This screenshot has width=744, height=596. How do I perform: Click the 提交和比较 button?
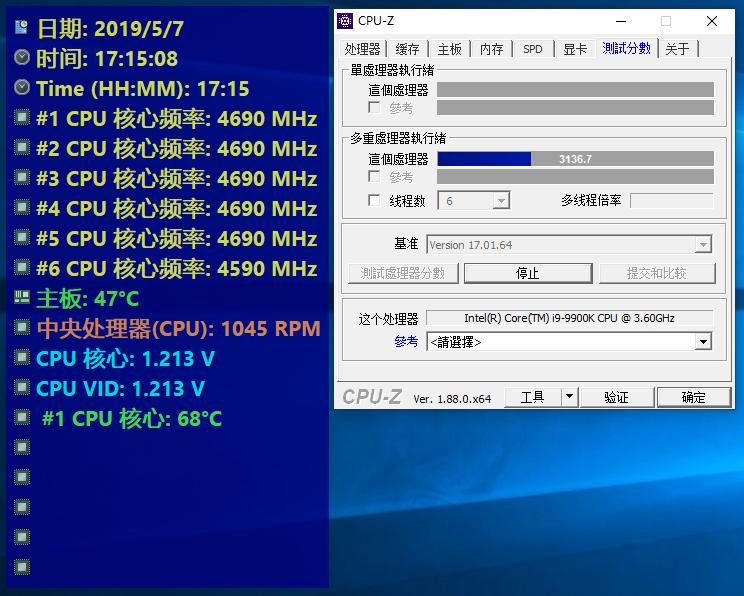point(657,273)
